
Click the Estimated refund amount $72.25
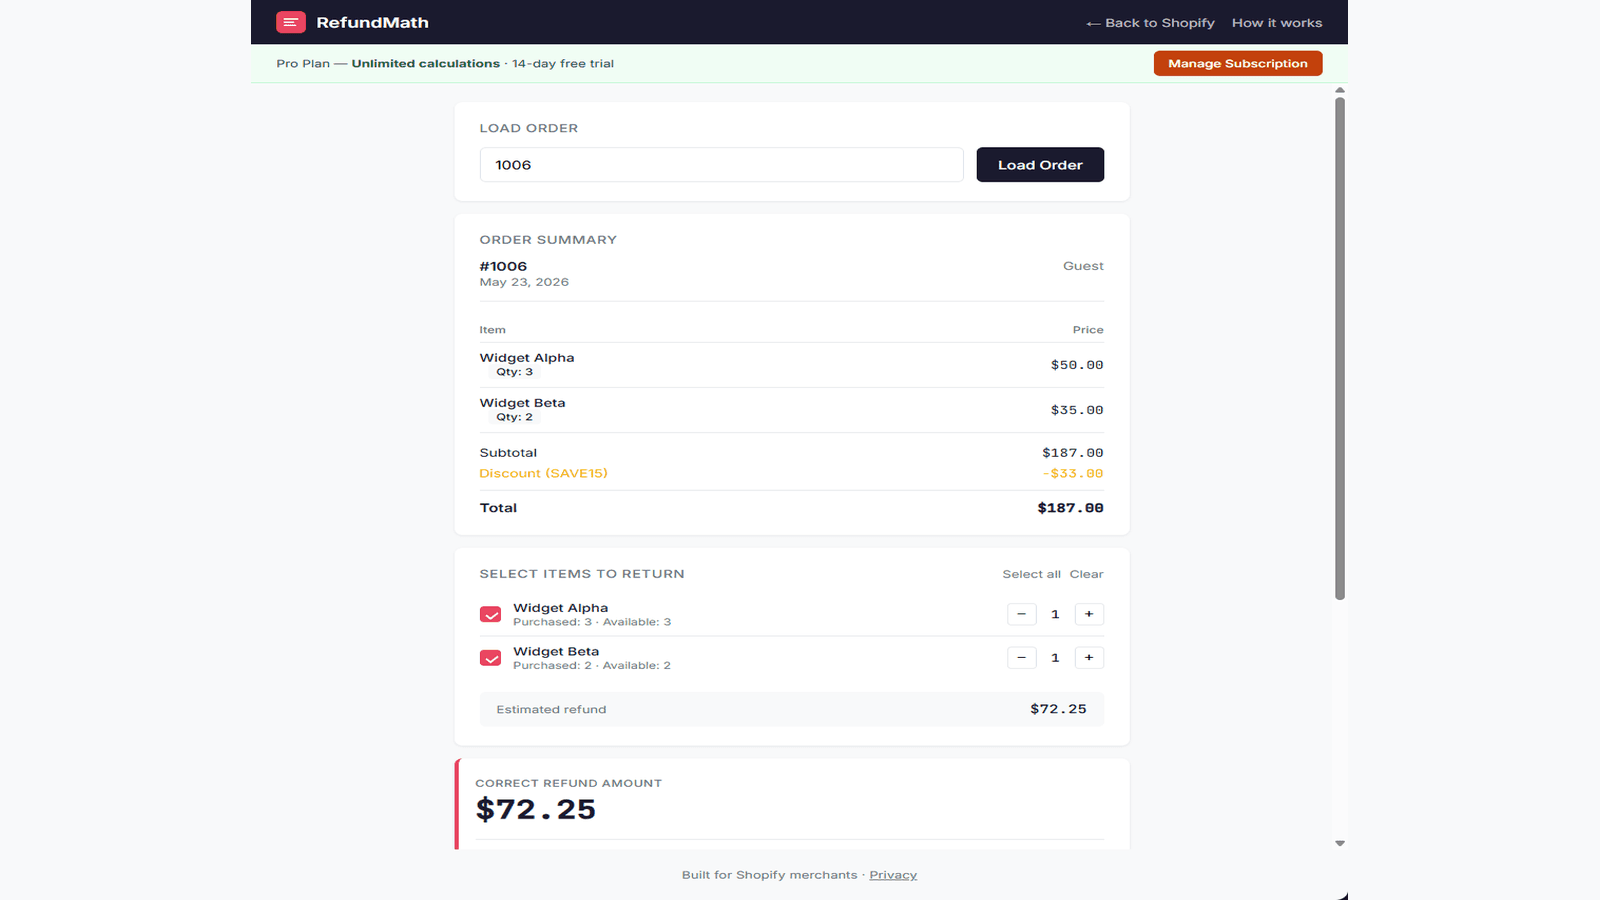click(1058, 709)
